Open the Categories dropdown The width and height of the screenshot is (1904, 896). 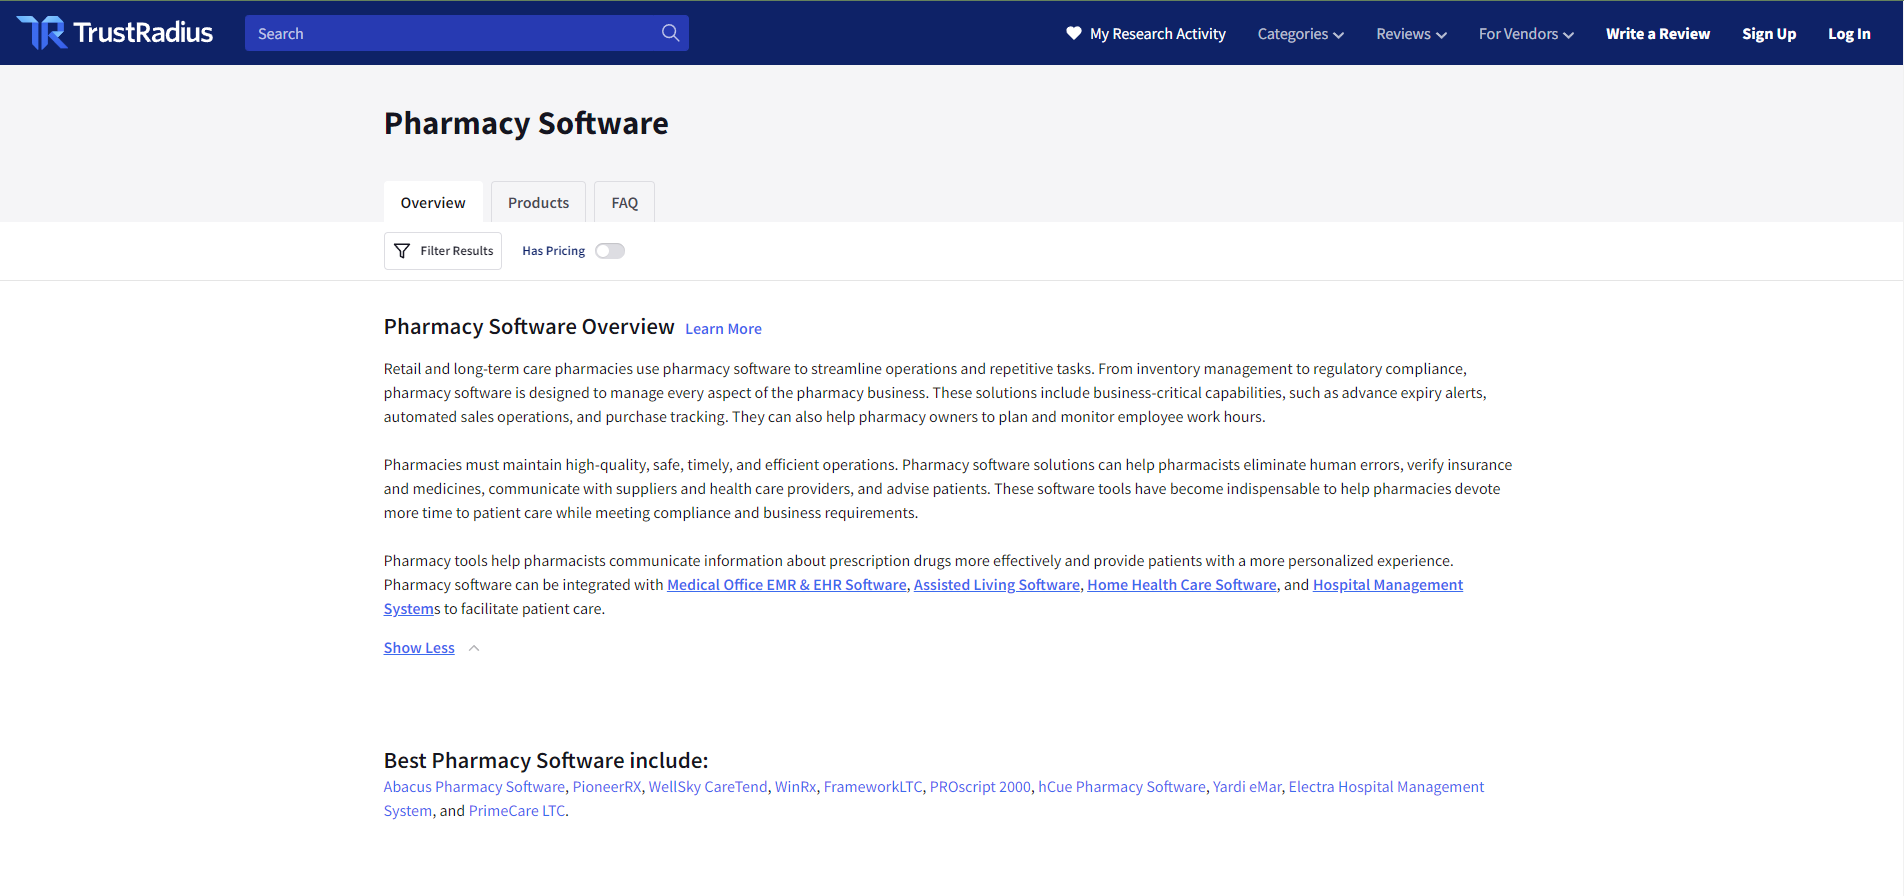pyautogui.click(x=1301, y=34)
